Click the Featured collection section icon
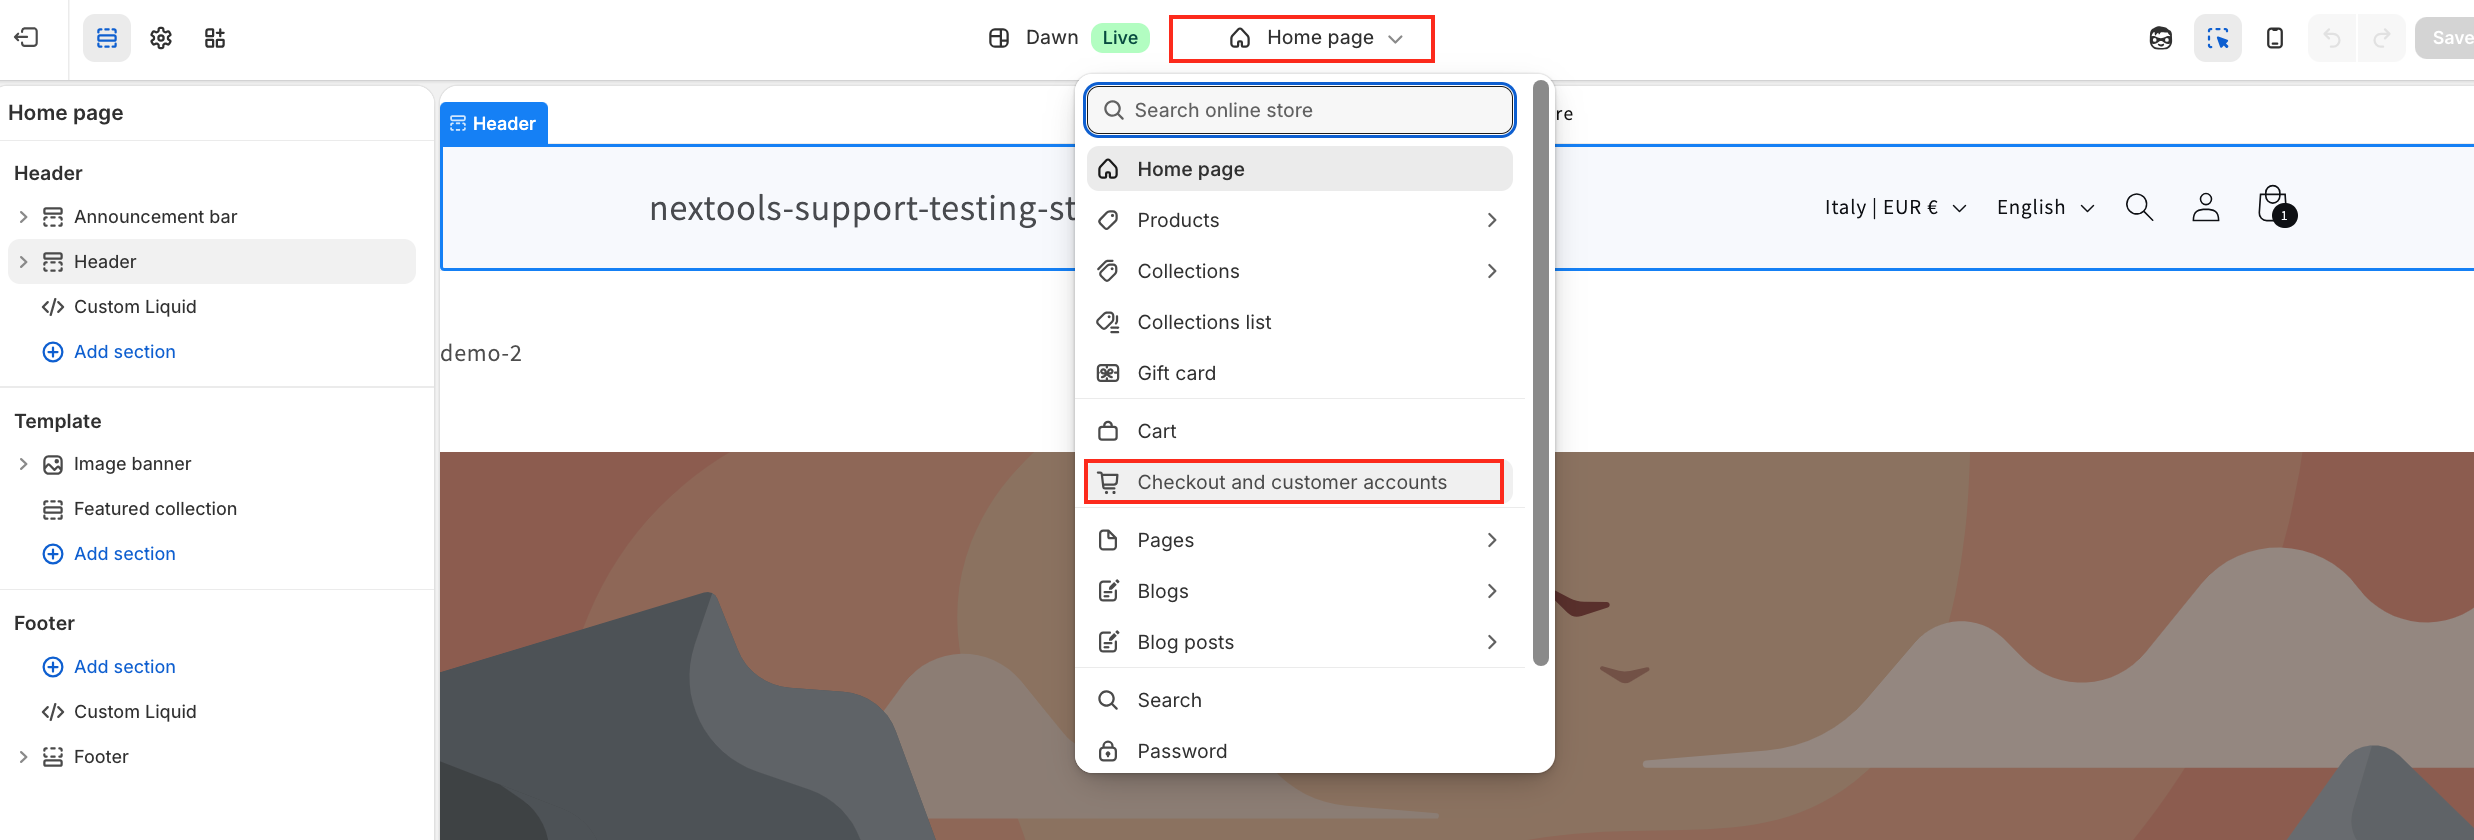 [x=53, y=510]
